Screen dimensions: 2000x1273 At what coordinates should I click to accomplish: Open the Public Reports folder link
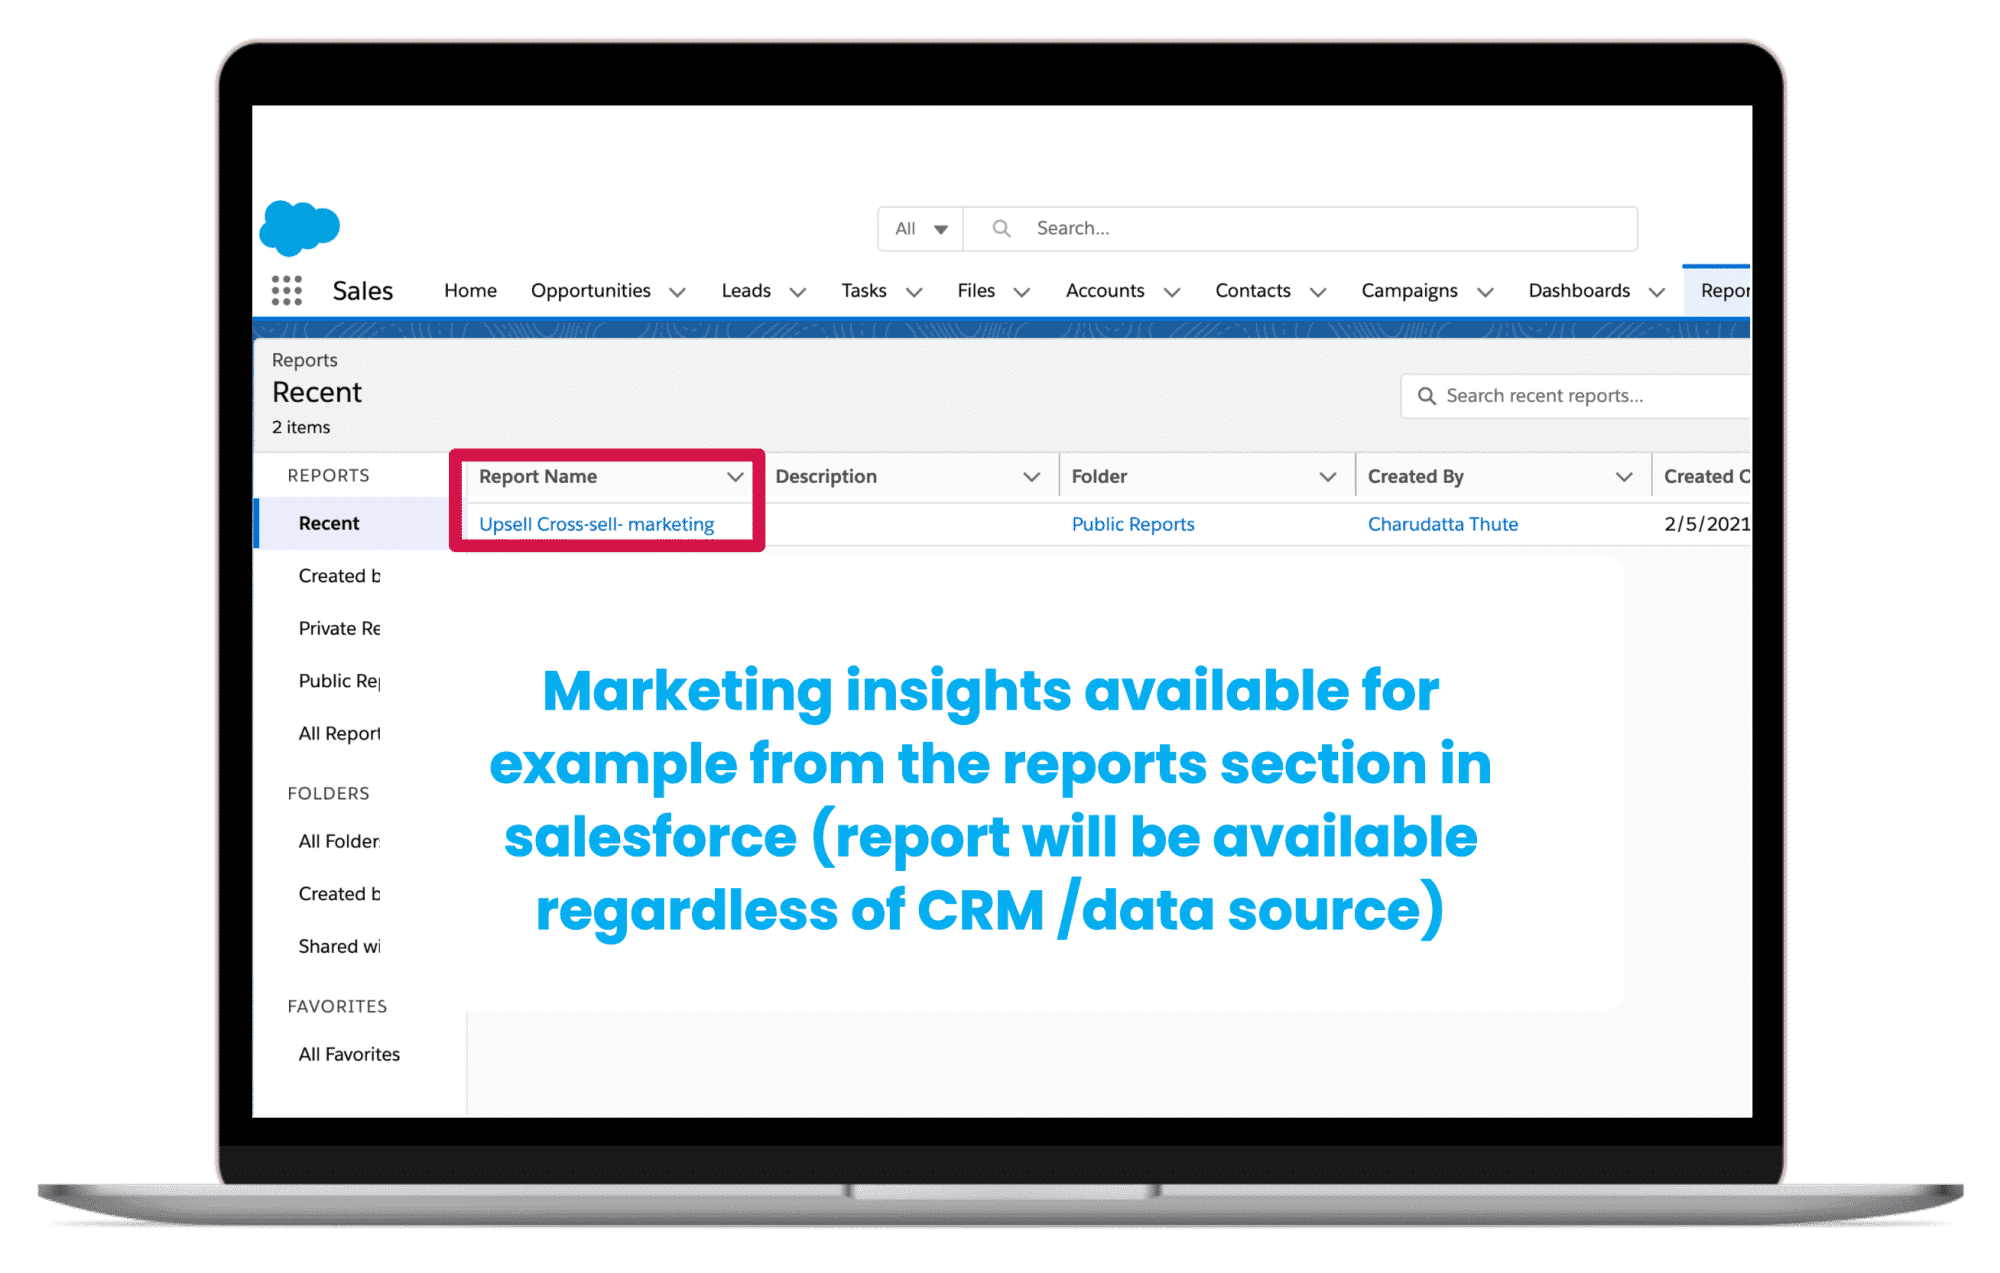click(1133, 524)
